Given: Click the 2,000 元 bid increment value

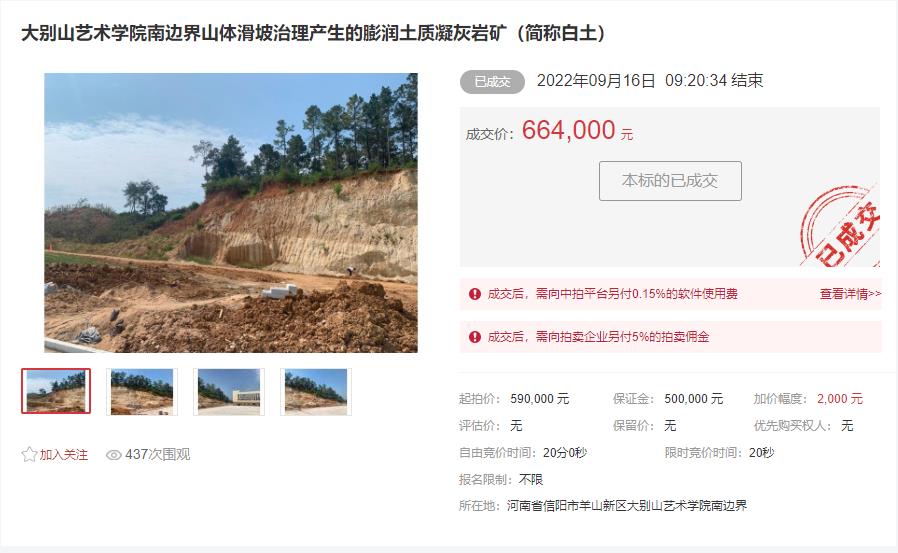Looking at the screenshot, I should pos(840,399).
